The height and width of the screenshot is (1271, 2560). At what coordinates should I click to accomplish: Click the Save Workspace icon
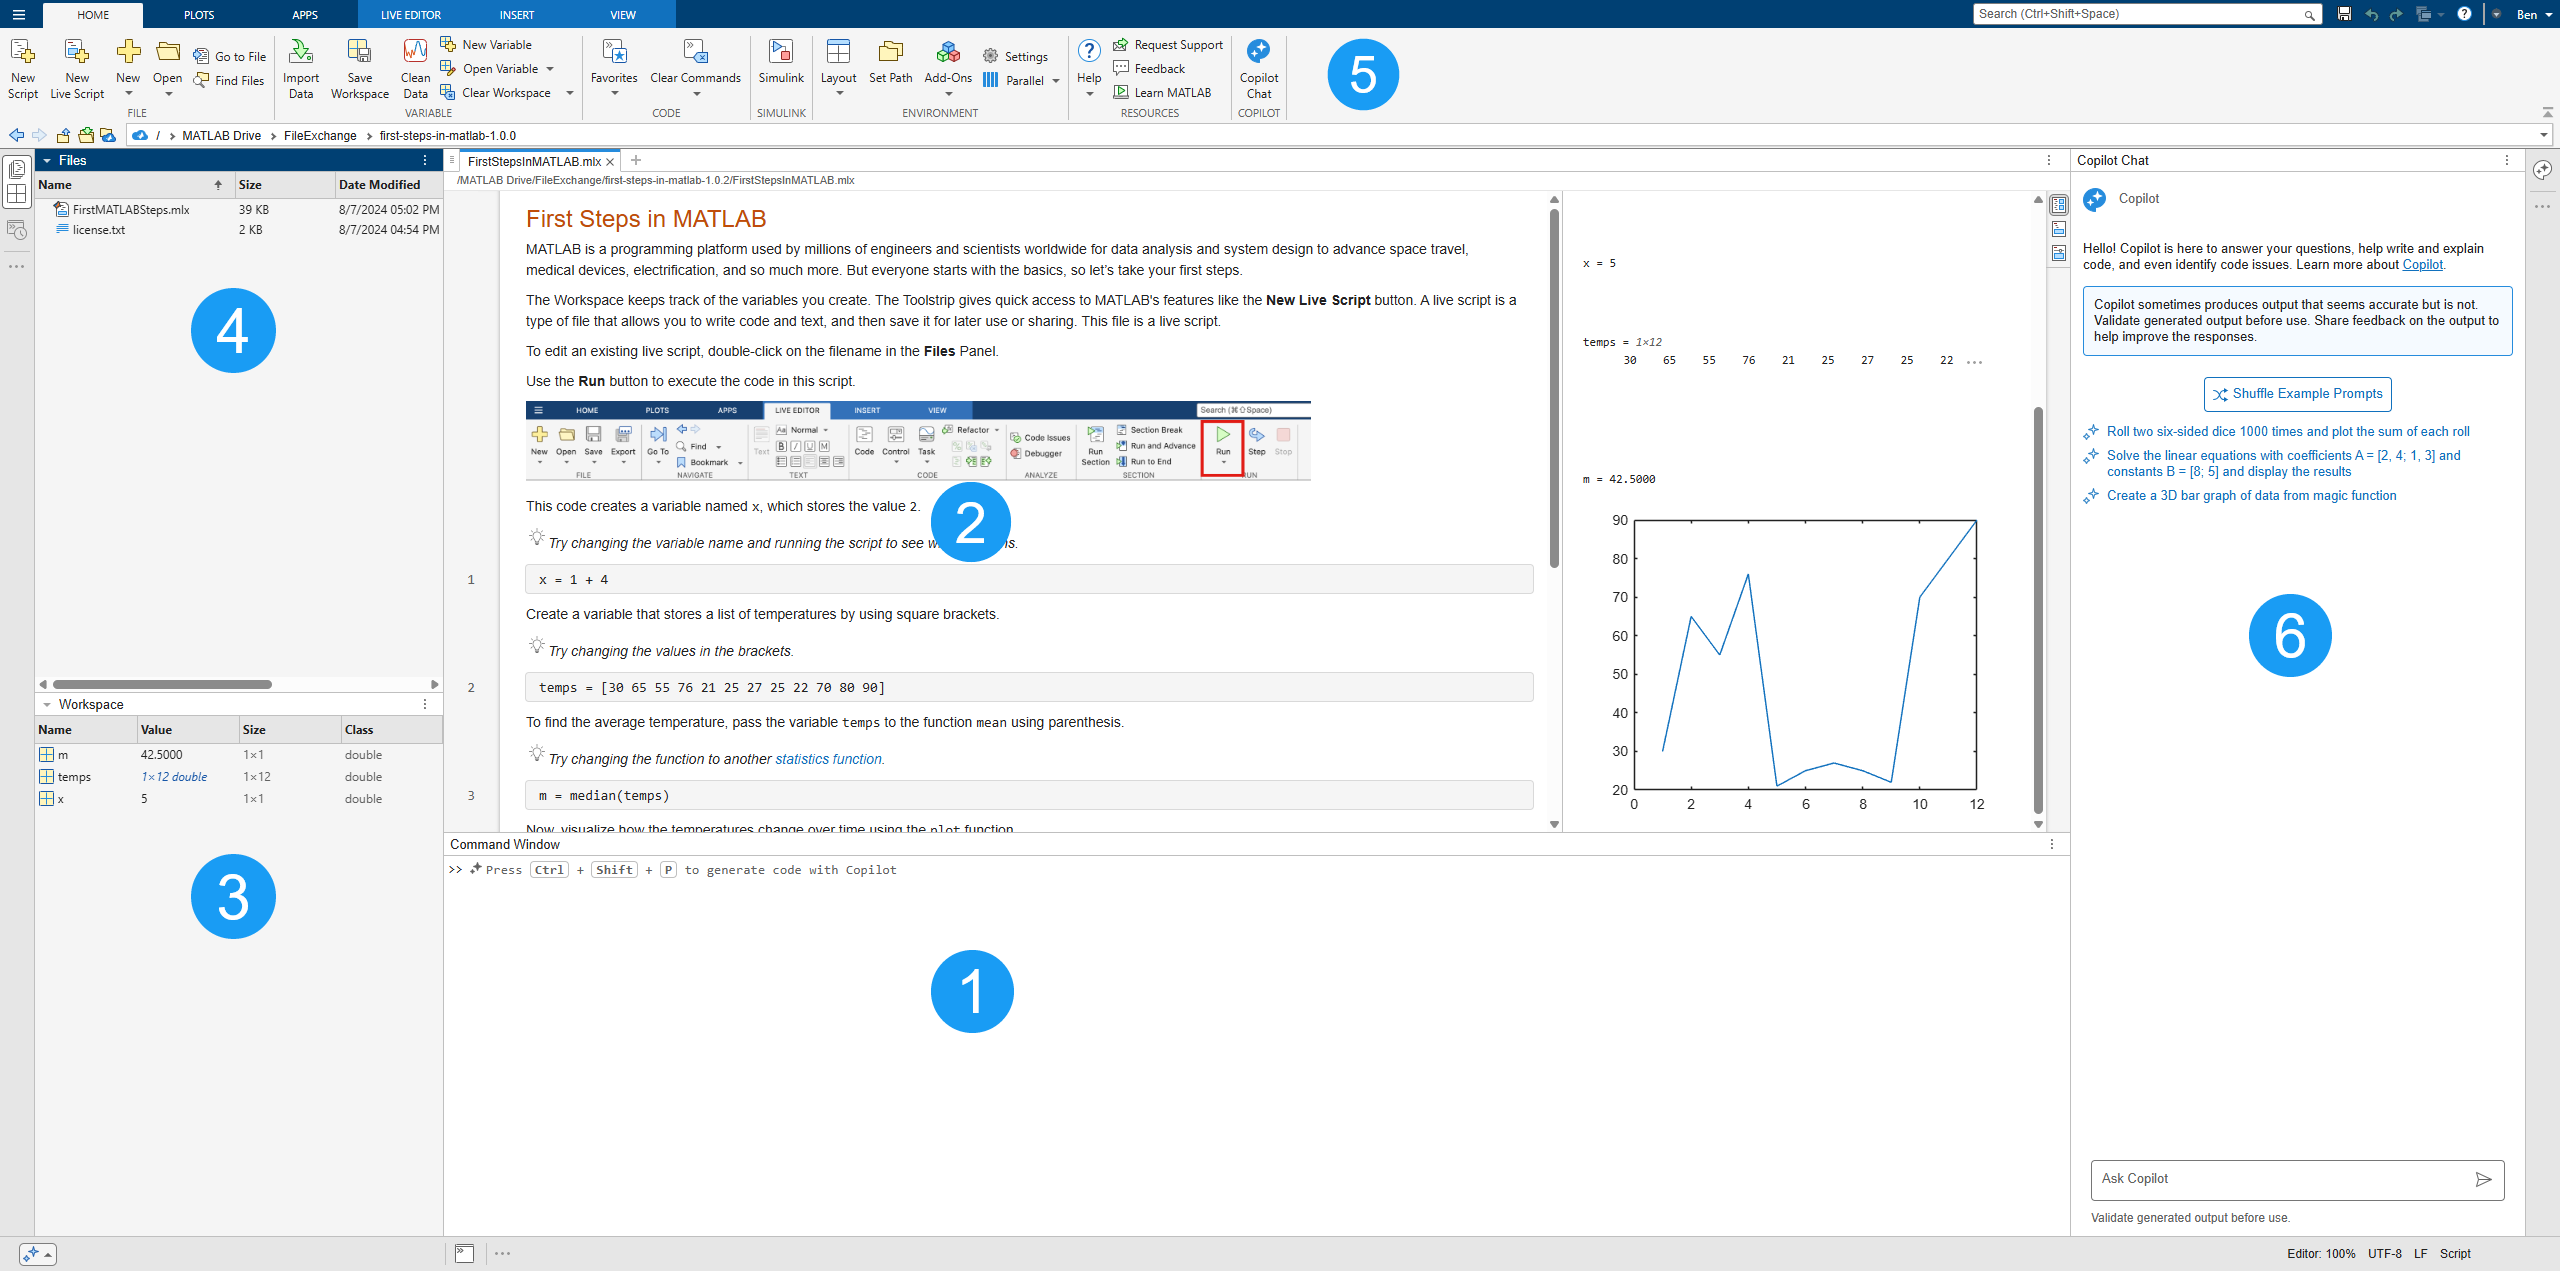359,52
